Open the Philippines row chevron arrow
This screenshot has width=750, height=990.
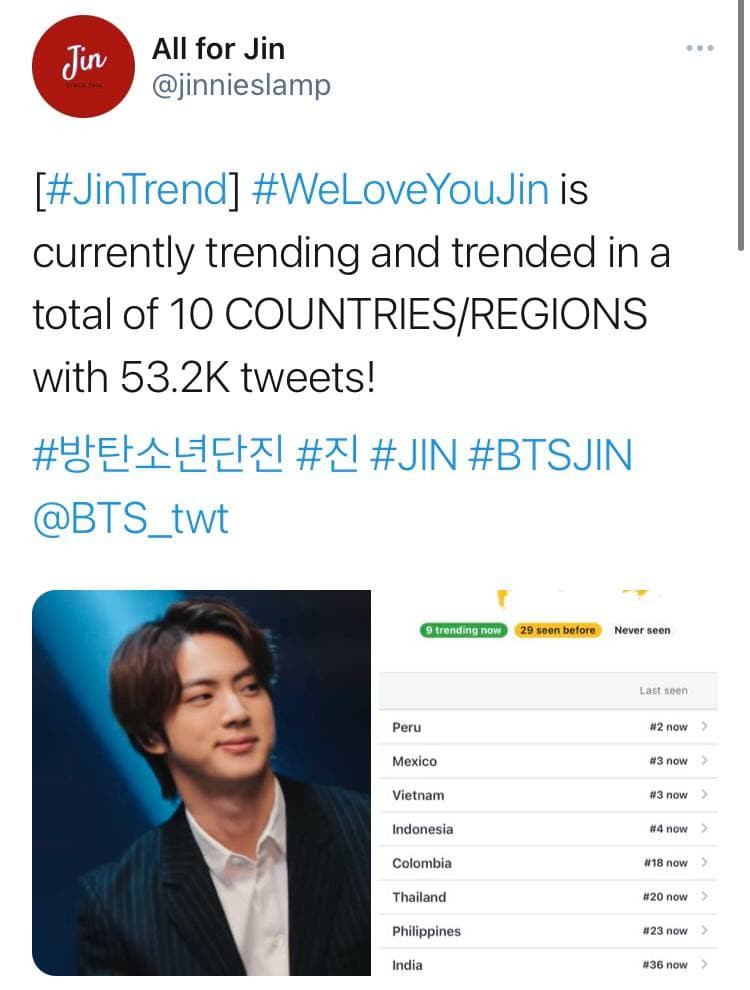point(704,931)
